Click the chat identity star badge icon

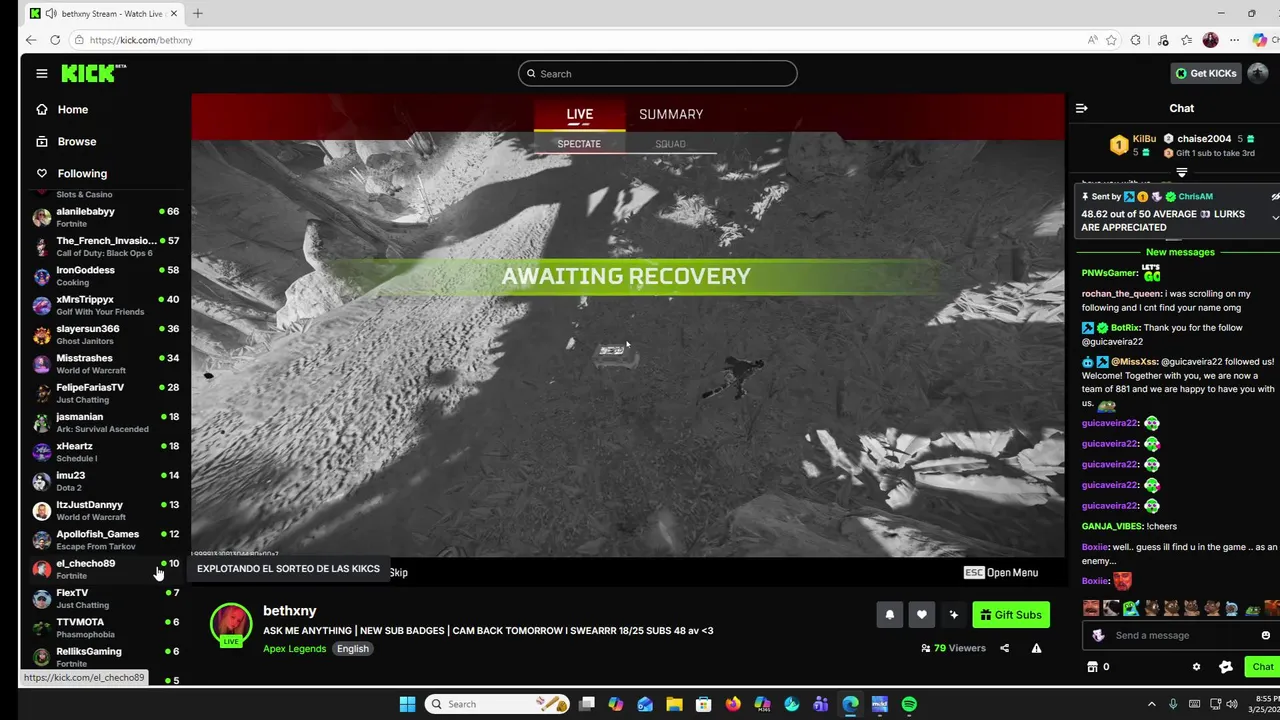point(1226,667)
